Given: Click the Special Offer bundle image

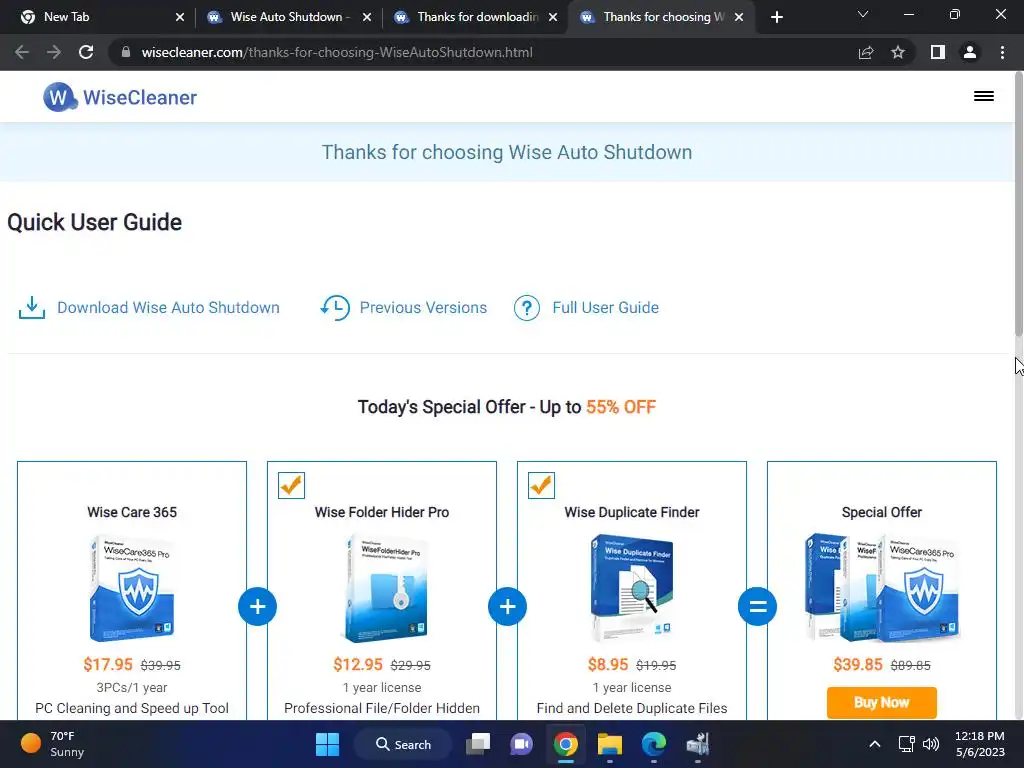Looking at the screenshot, I should coord(882,588).
